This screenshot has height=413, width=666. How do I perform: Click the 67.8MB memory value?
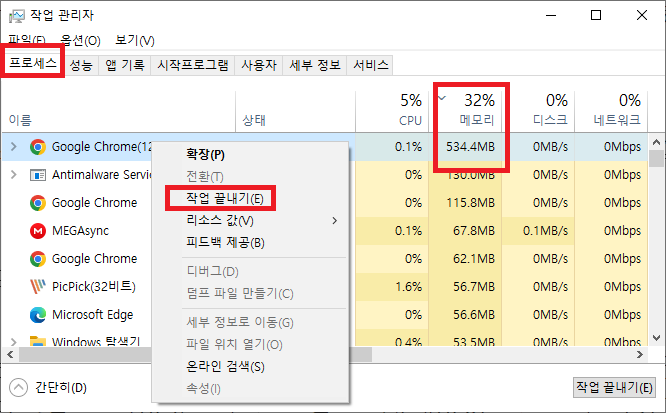(x=474, y=231)
